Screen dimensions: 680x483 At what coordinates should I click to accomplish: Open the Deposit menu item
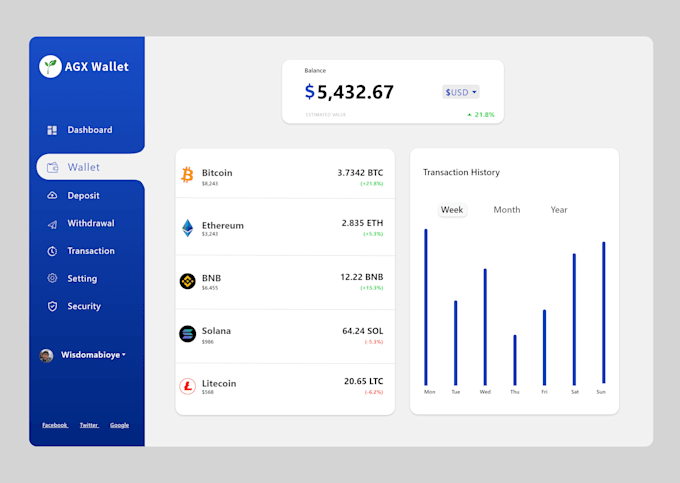[83, 196]
